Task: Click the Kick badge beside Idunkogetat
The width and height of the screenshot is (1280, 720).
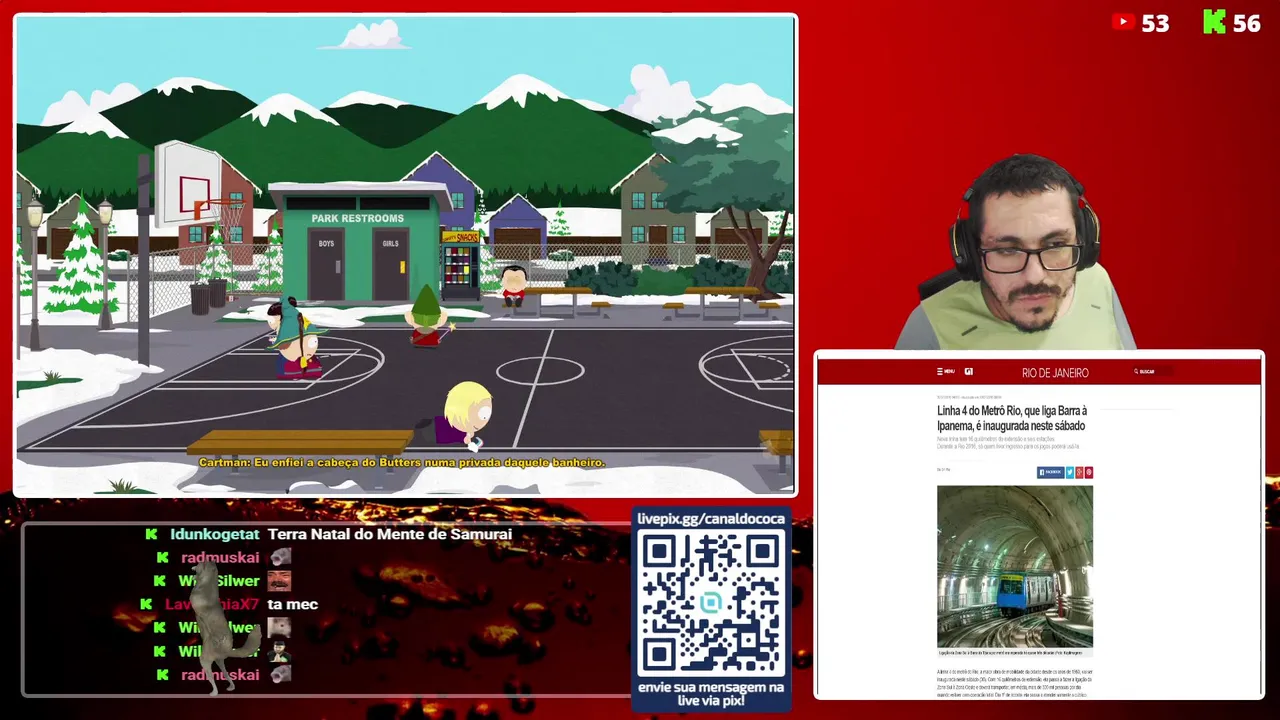Action: click(151, 534)
